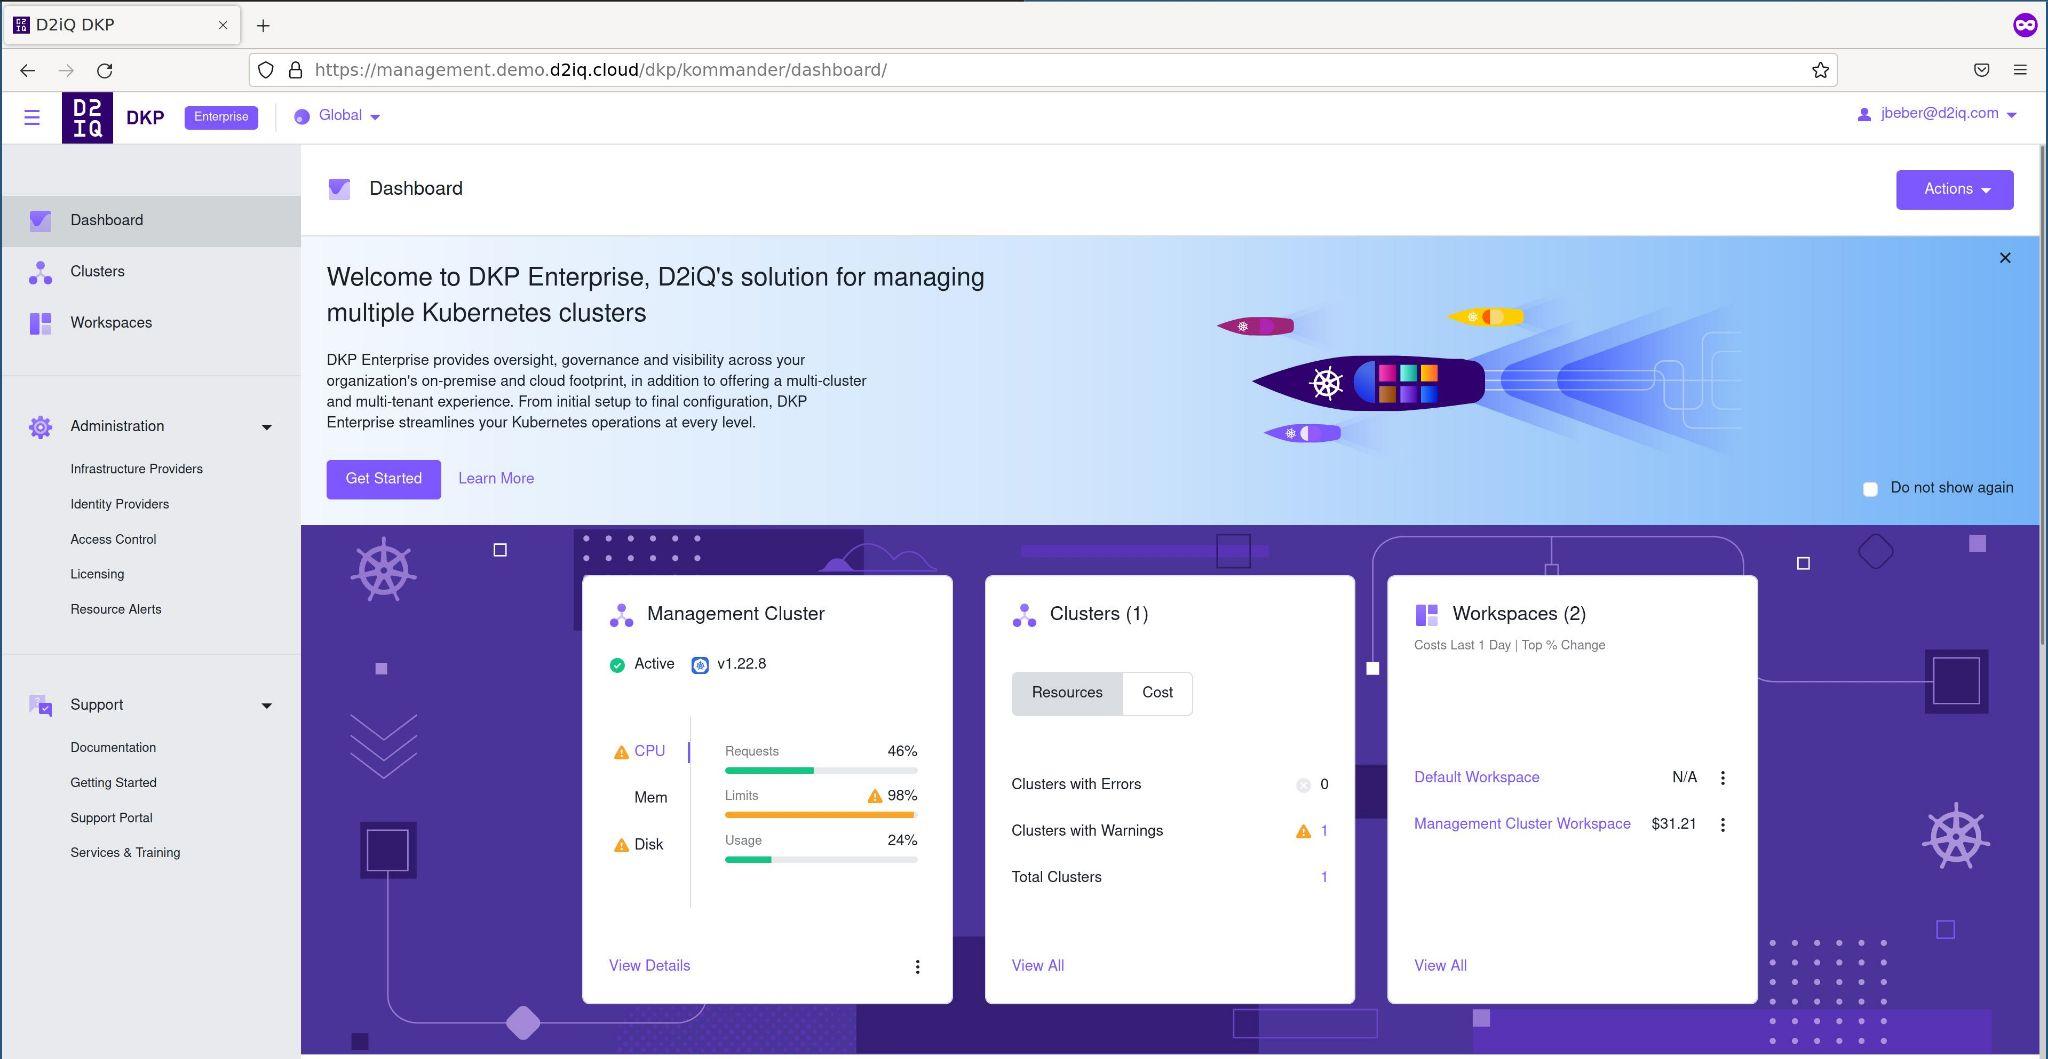Open Management Cluster card kebab menu
The image size is (2048, 1059).
[x=917, y=967]
